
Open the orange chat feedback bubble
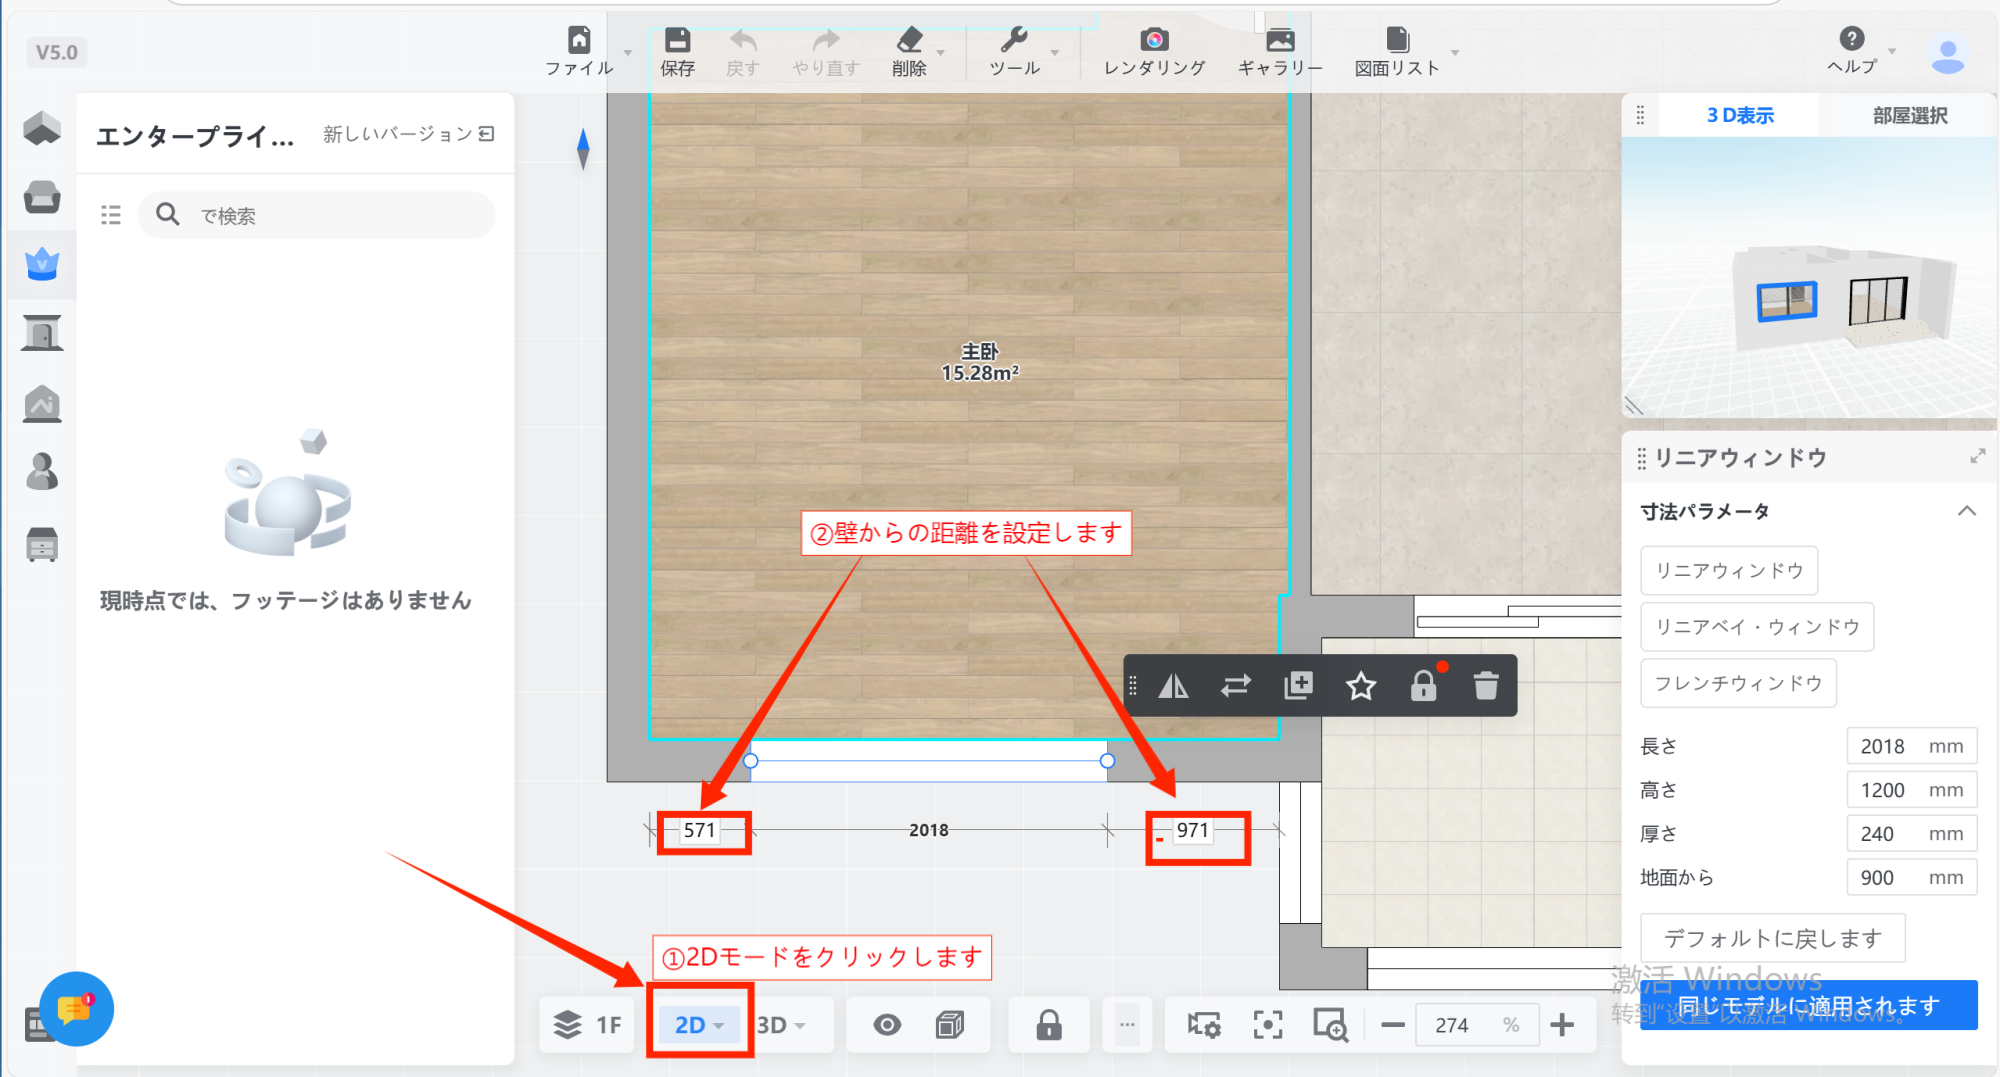[x=77, y=1009]
